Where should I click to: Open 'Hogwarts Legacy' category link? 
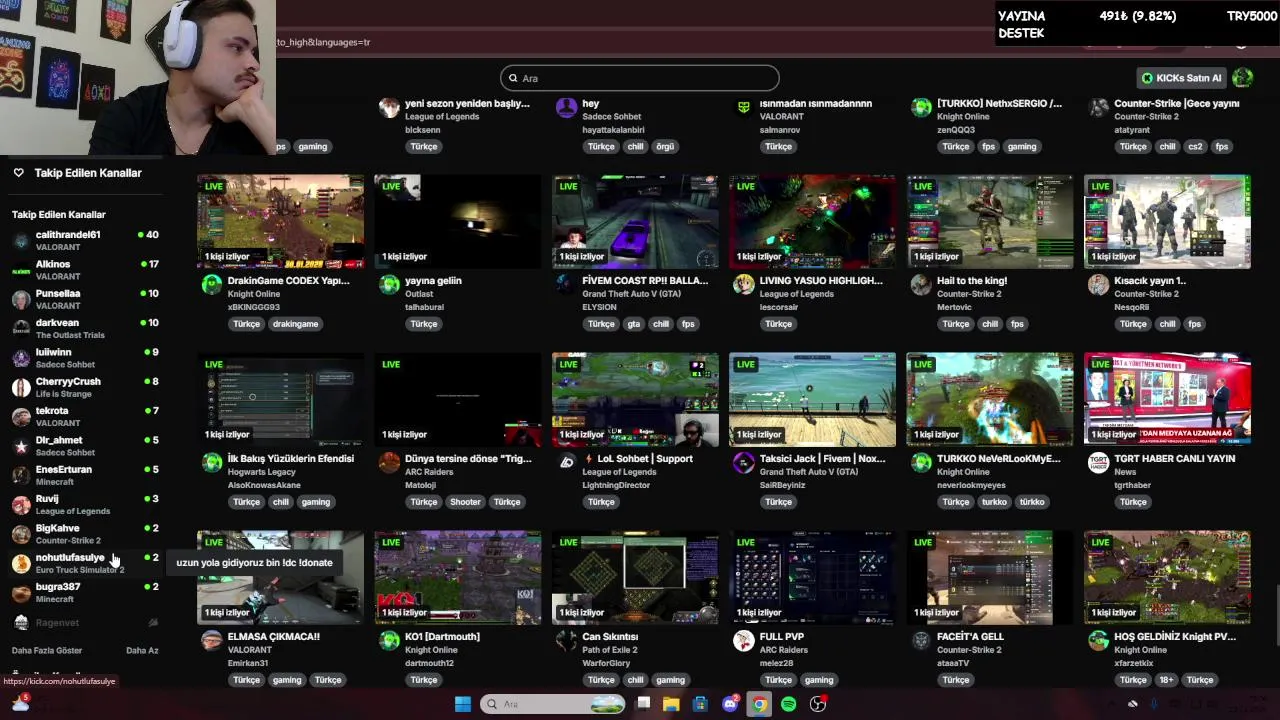pyautogui.click(x=262, y=472)
